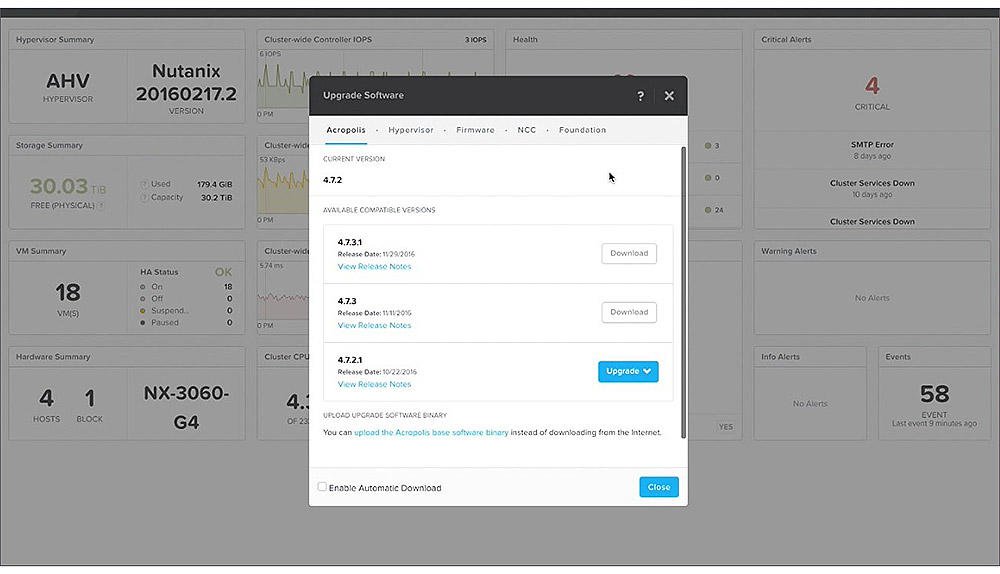Go to the Foundation tab
This screenshot has width=1000, height=574.
tap(582, 130)
